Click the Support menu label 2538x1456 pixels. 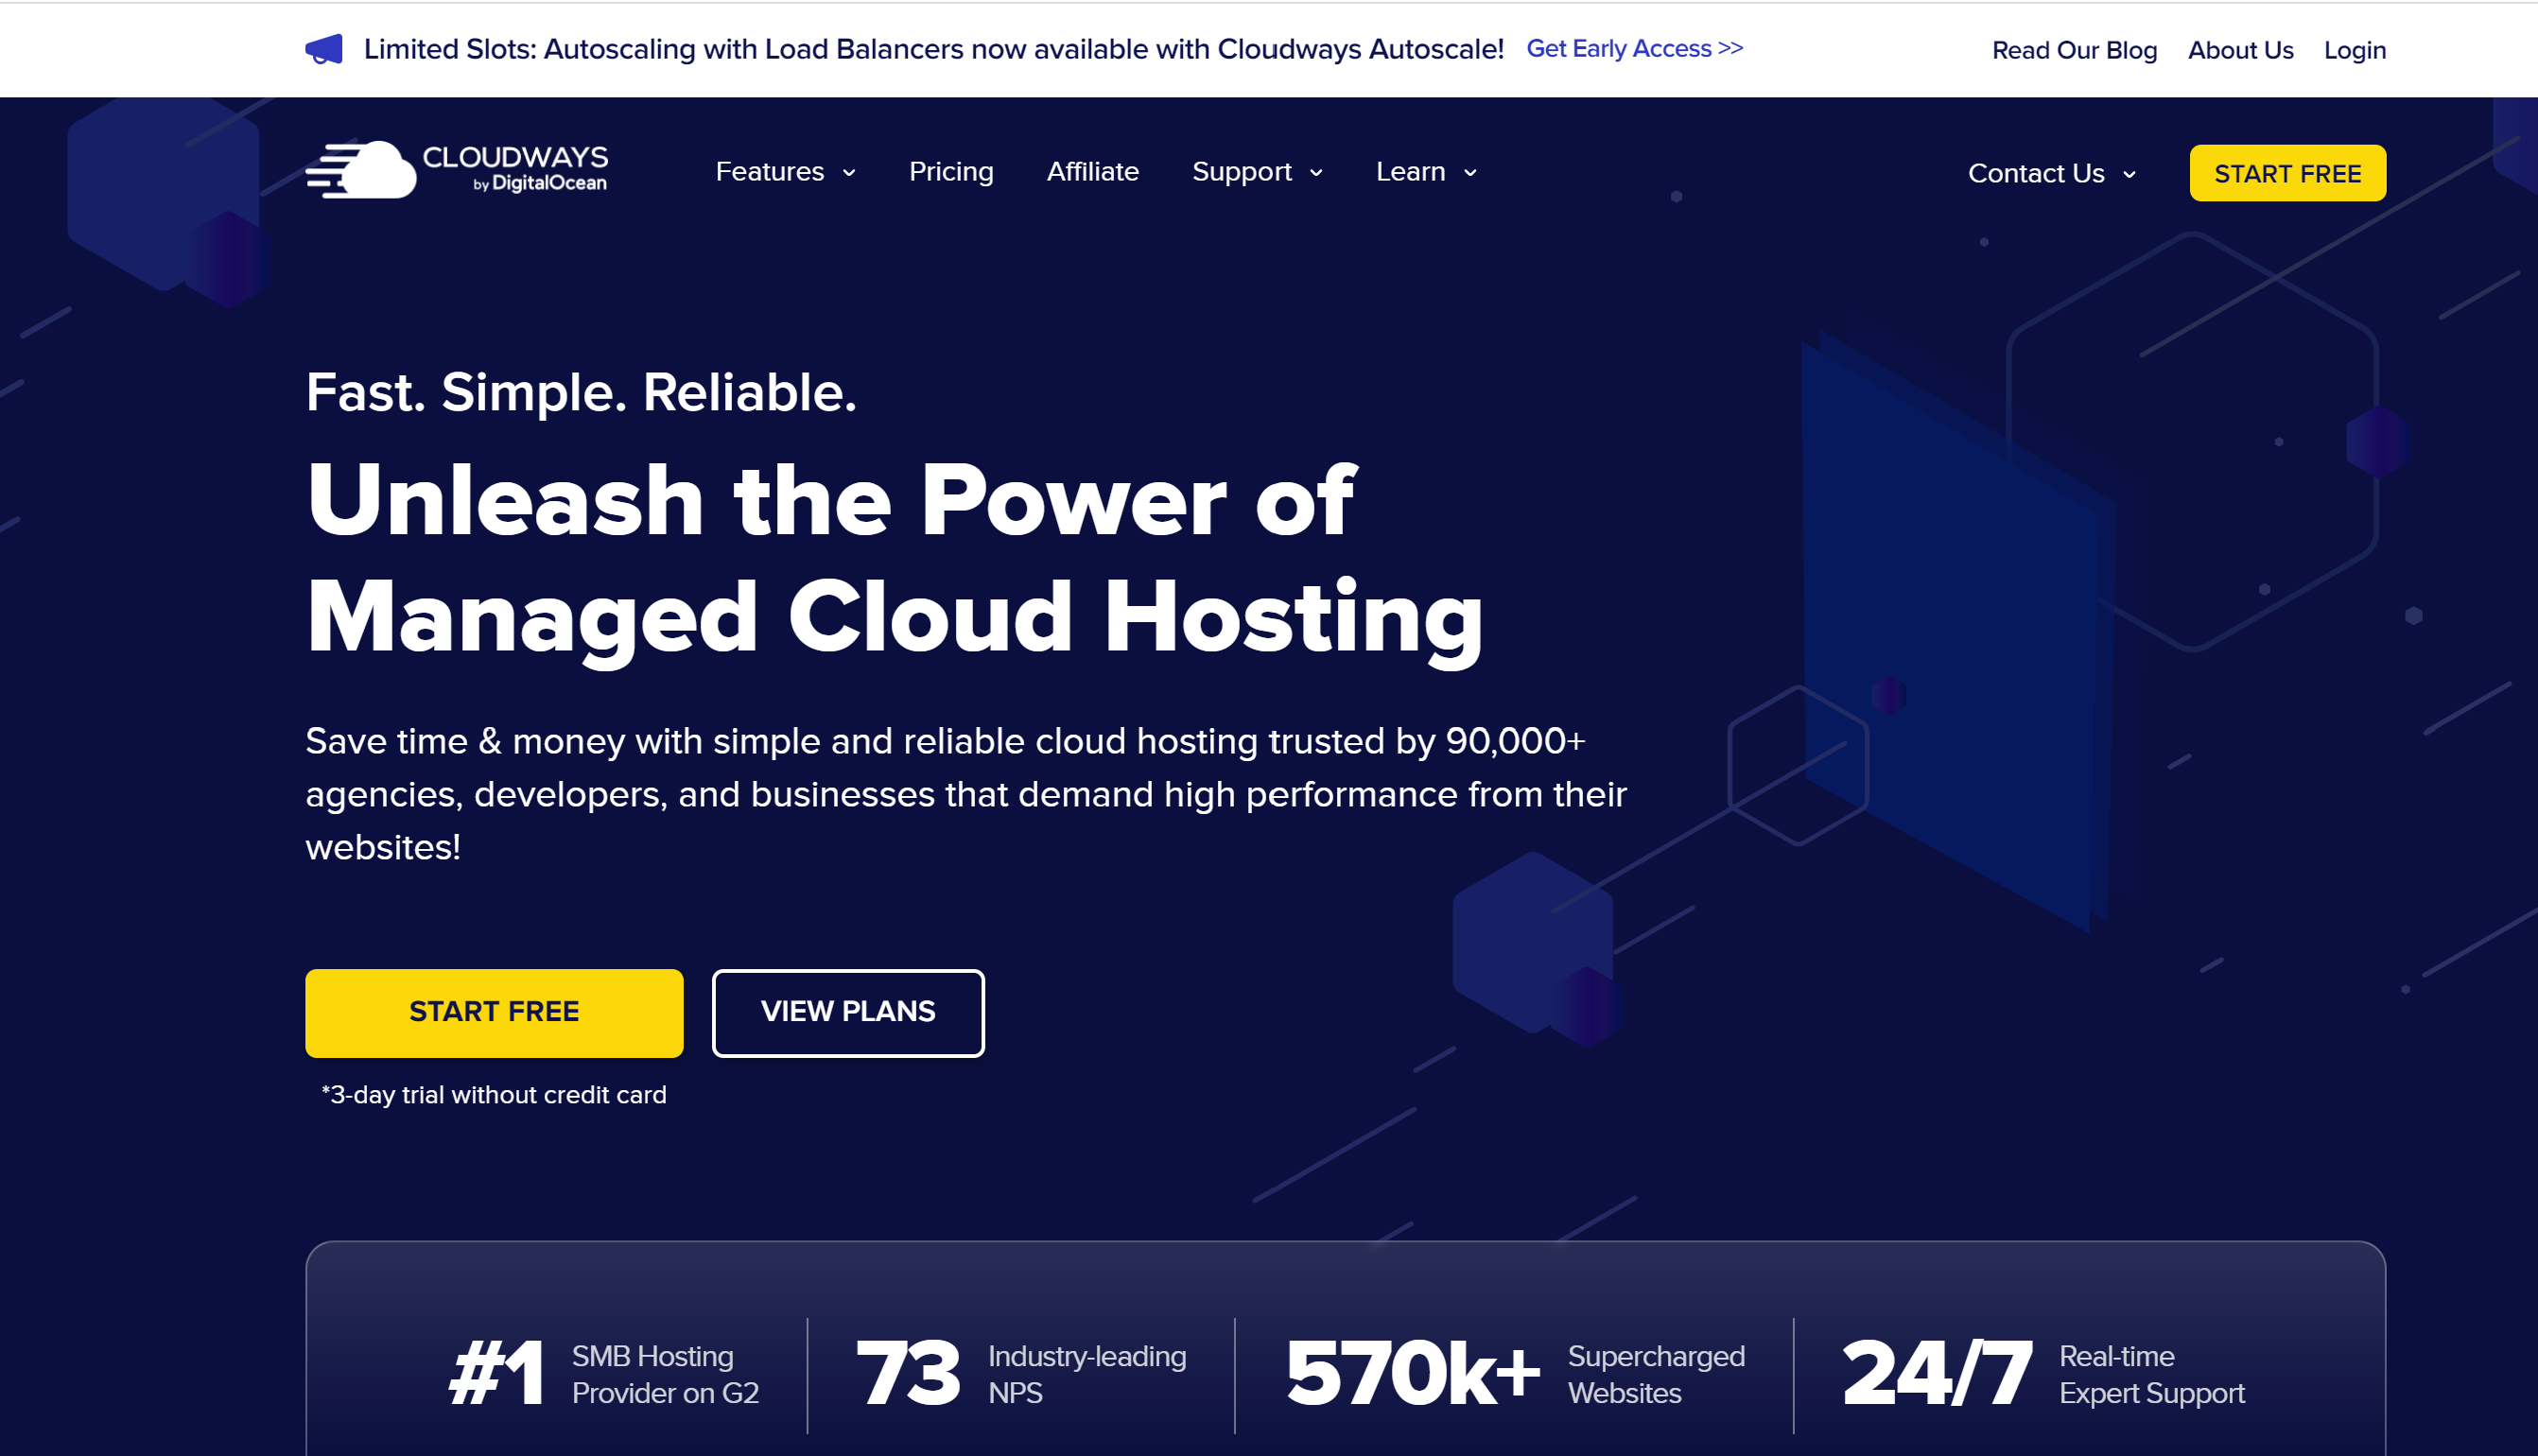1241,172
